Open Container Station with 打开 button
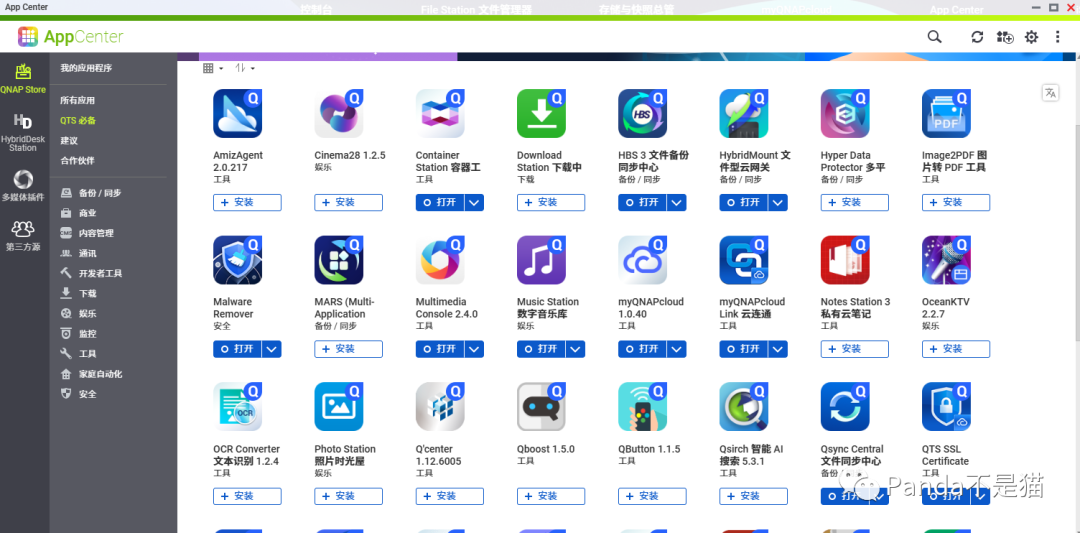This screenshot has height=533, width=1080. [440, 202]
